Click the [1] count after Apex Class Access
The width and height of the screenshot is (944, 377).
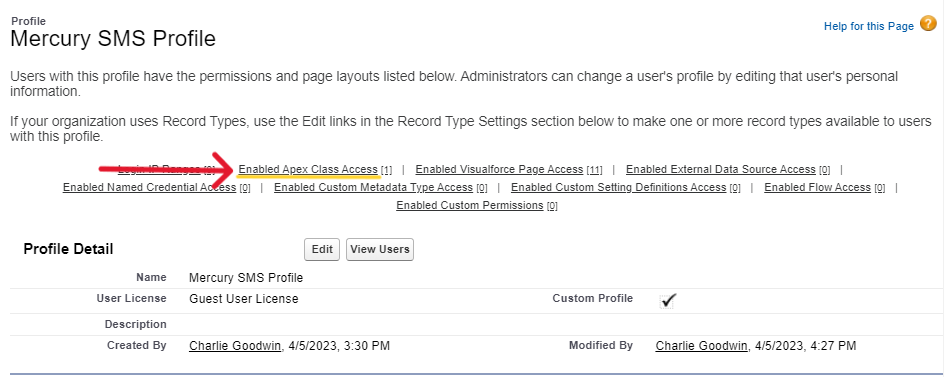click(x=387, y=170)
